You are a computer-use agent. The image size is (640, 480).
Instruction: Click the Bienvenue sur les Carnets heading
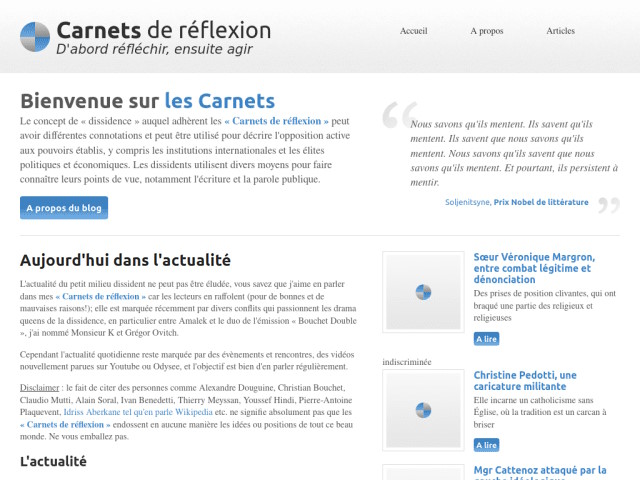[147, 101]
